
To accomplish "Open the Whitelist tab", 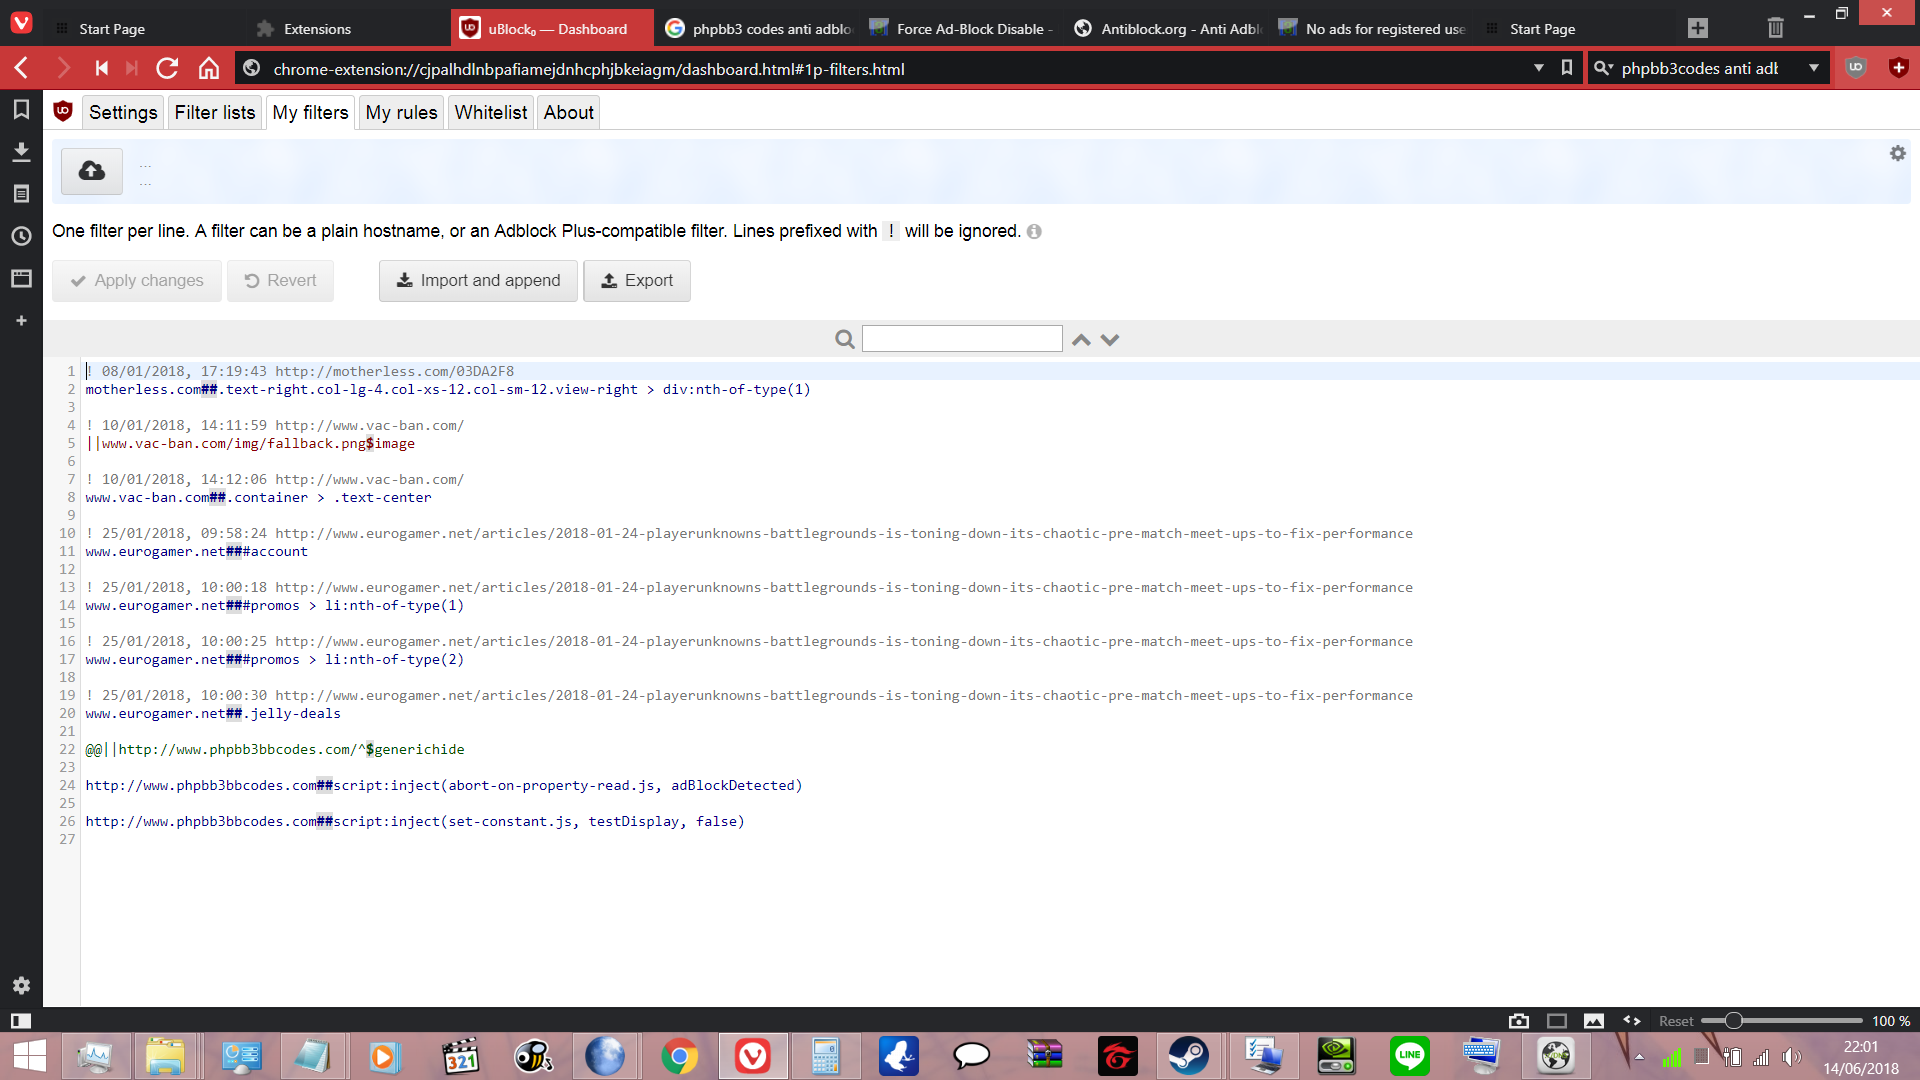I will click(490, 112).
